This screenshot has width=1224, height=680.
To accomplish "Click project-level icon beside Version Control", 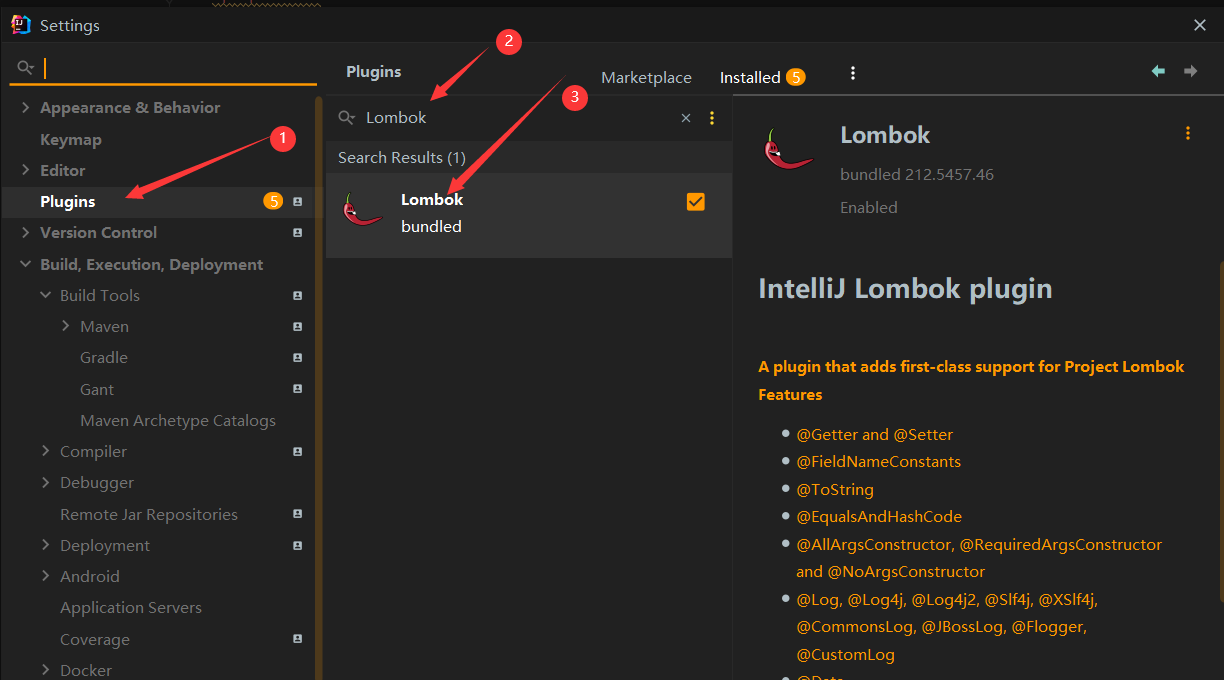I will [x=297, y=233].
